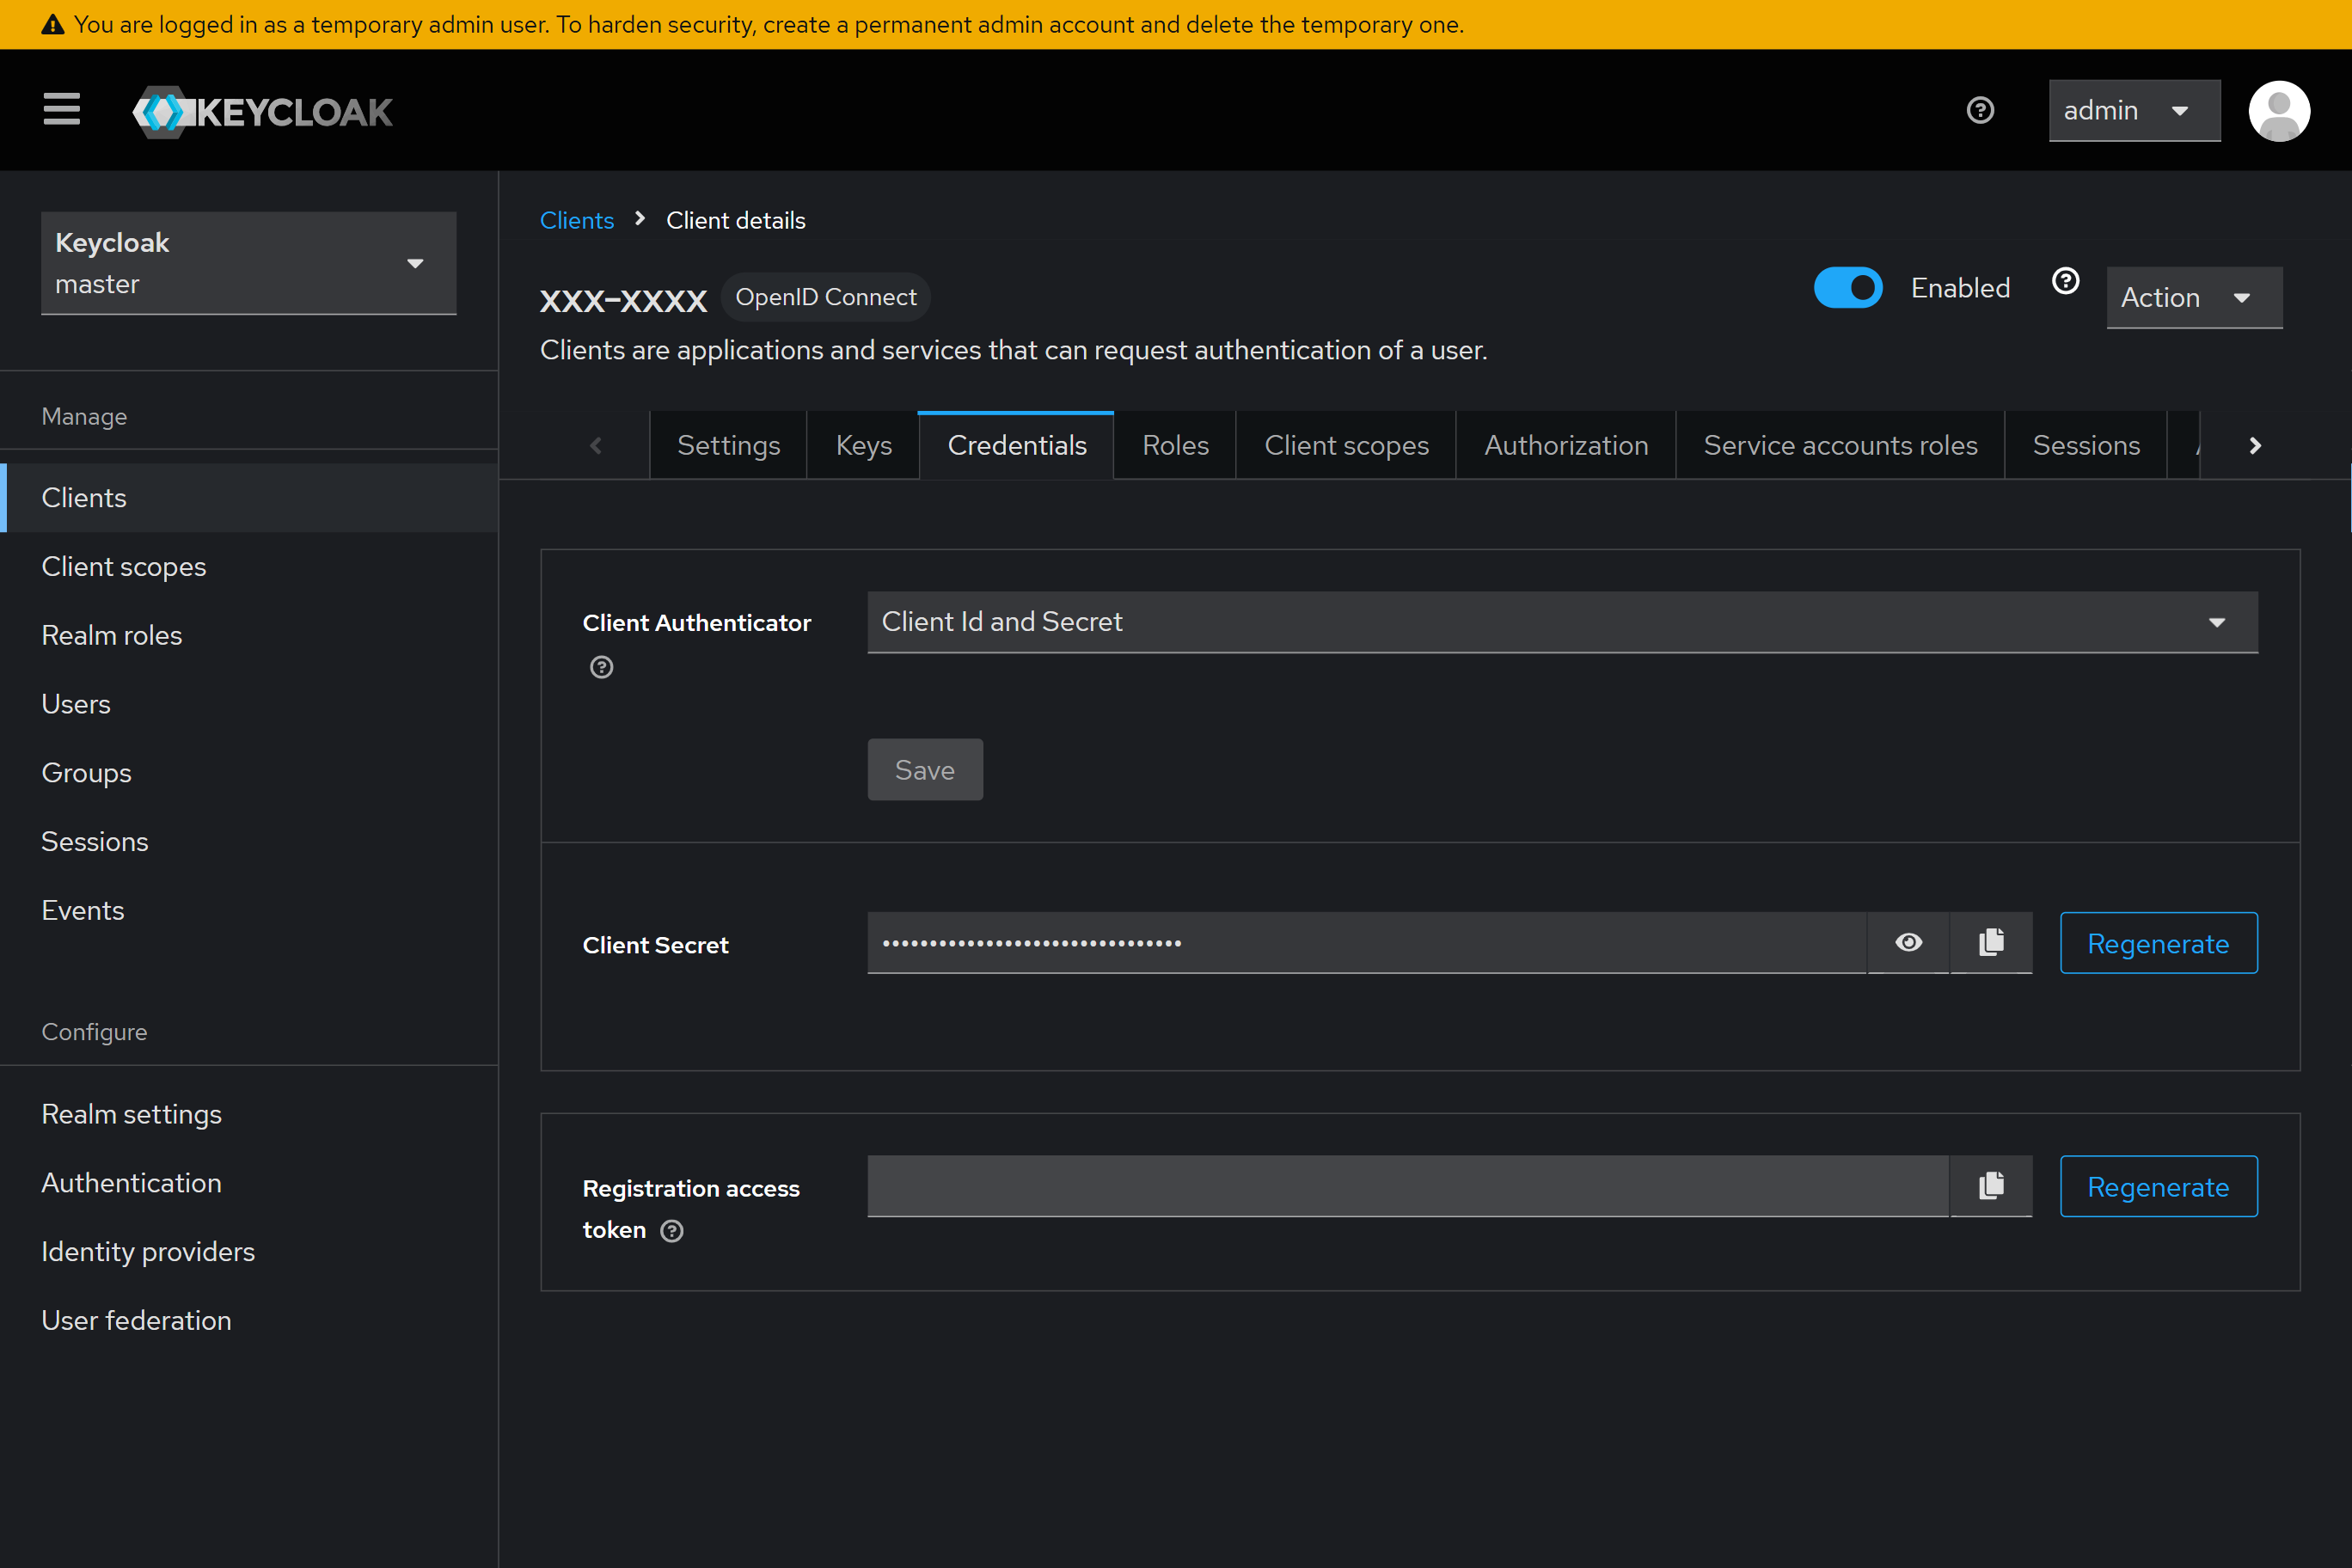Open Client scopes in sidebar
The width and height of the screenshot is (2352, 1568).
(x=249, y=567)
